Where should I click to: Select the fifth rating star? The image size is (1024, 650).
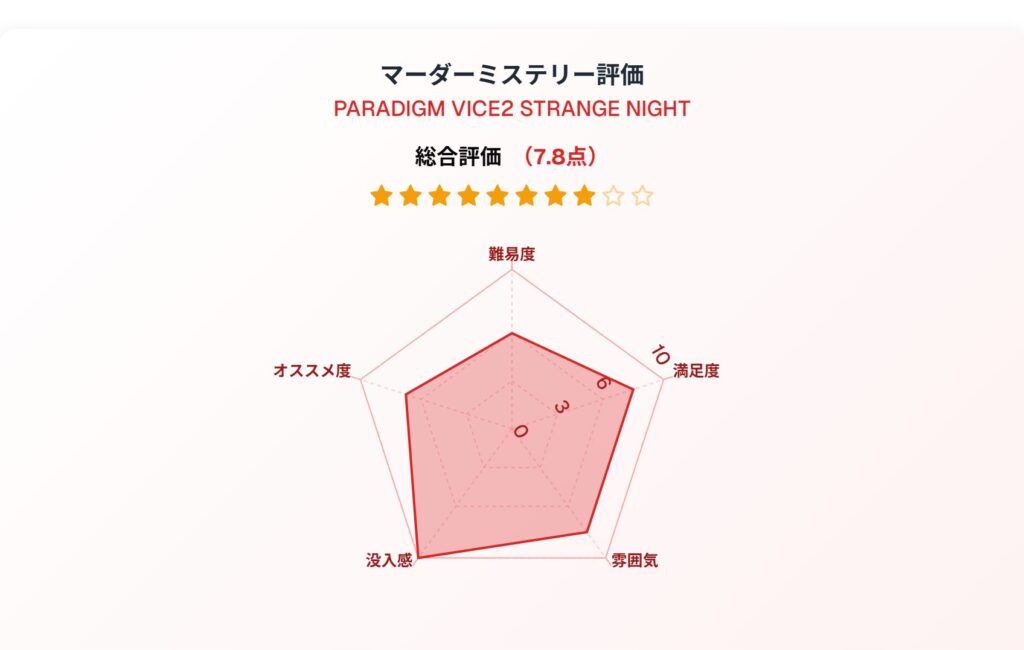pos(498,195)
